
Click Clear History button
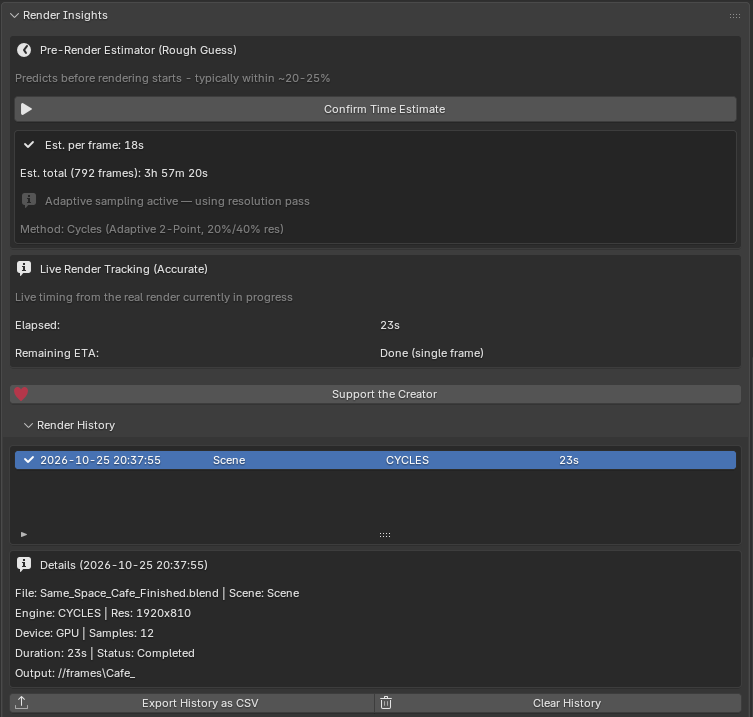tap(558, 703)
